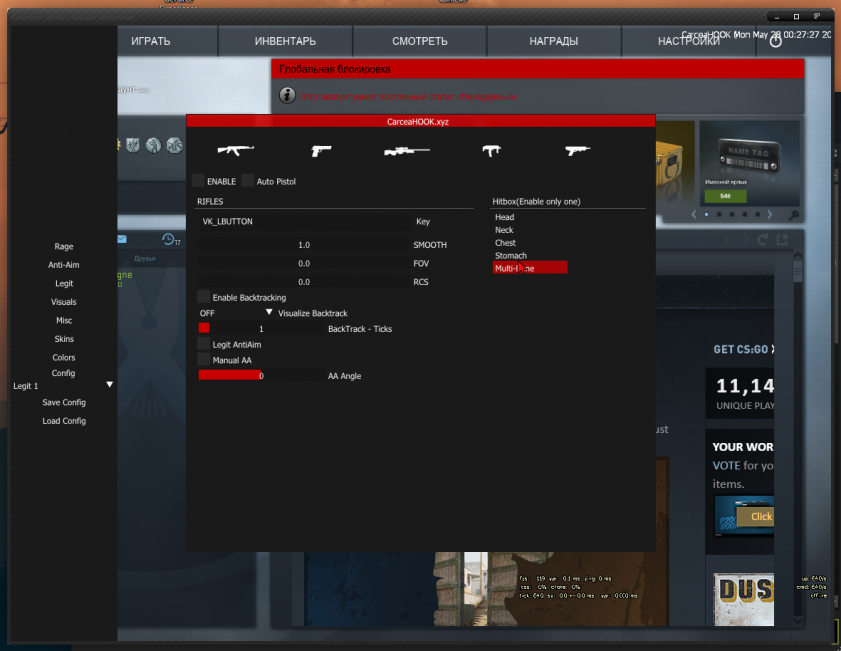The height and width of the screenshot is (651, 841).
Task: Open the recent players clock icon
Action: (168, 239)
